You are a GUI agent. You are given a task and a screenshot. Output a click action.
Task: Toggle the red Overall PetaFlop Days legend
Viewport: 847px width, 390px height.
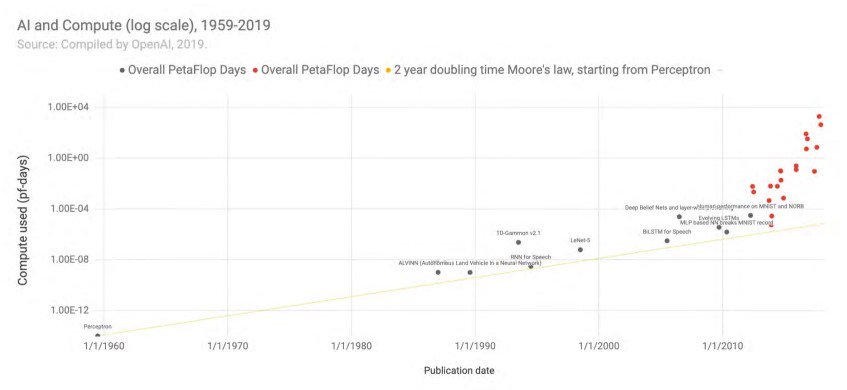[x=315, y=70]
